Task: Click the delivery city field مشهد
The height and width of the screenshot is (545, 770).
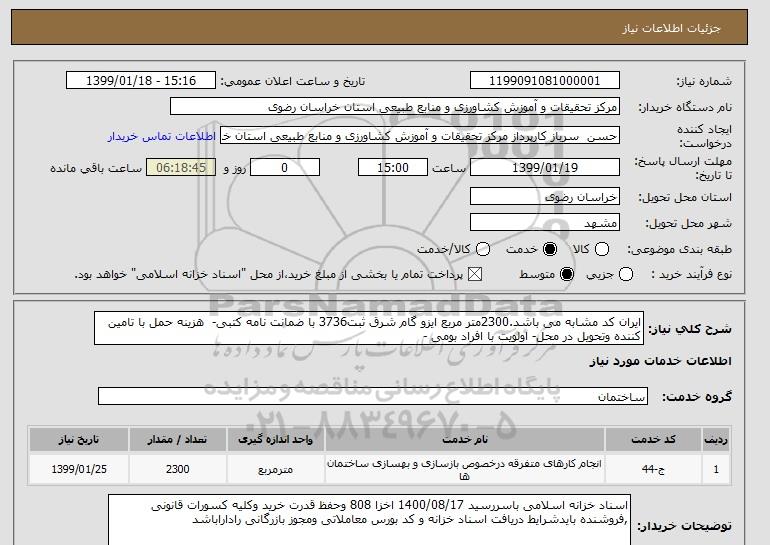Action: [545, 222]
